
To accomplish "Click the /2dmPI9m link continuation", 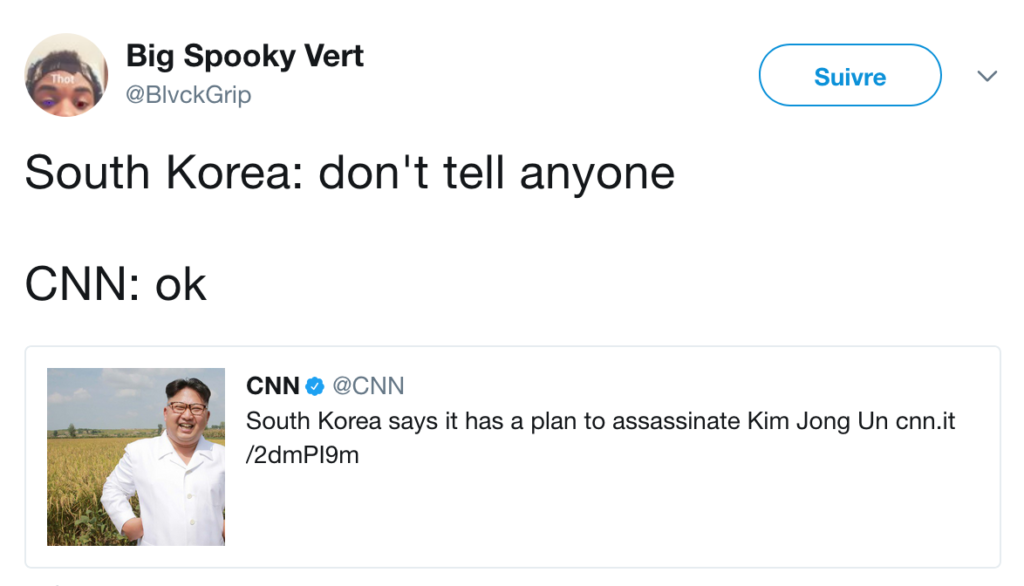I will 302,455.
